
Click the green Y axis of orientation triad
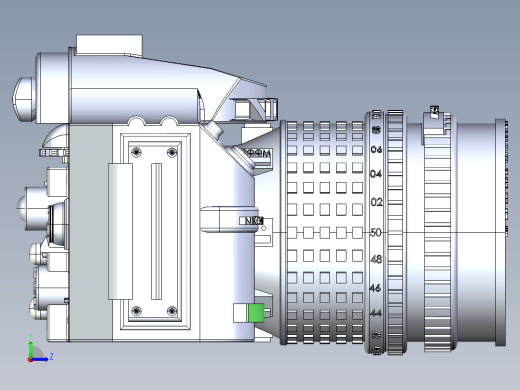pos(30,349)
